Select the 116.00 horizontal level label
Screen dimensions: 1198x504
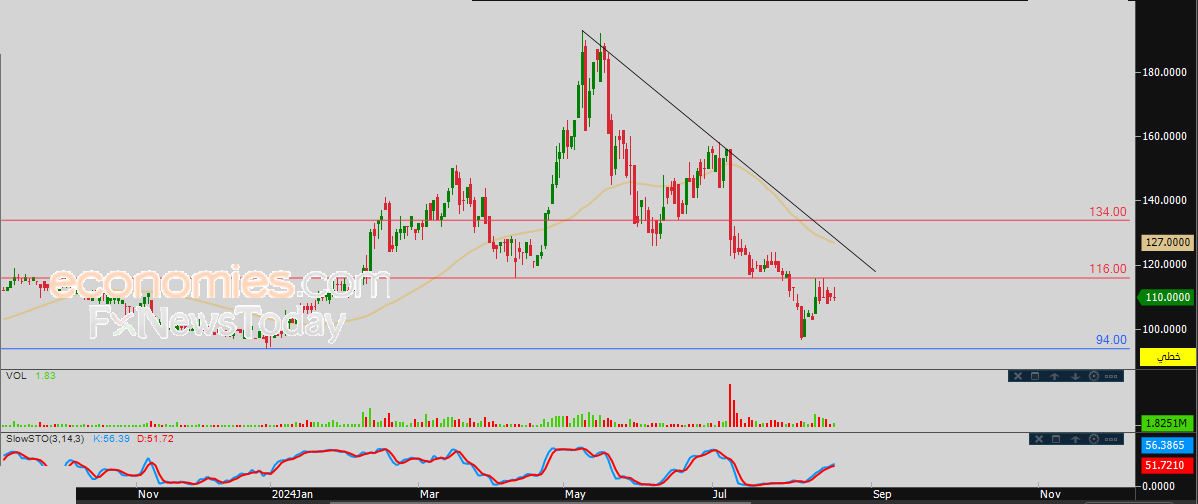pos(1107,269)
